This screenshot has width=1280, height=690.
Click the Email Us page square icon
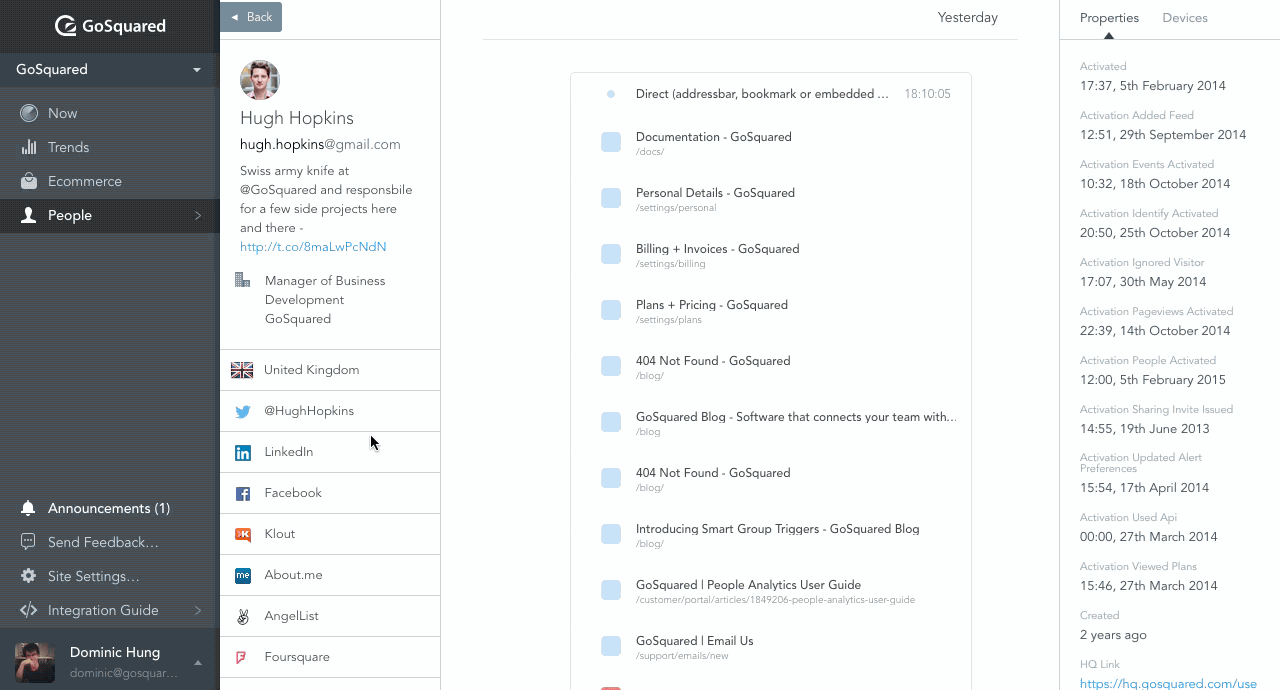(x=611, y=646)
